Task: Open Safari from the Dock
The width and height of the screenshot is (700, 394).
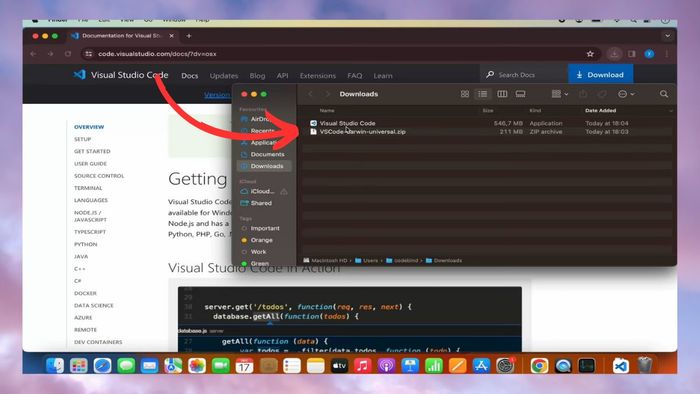Action: (x=102, y=366)
